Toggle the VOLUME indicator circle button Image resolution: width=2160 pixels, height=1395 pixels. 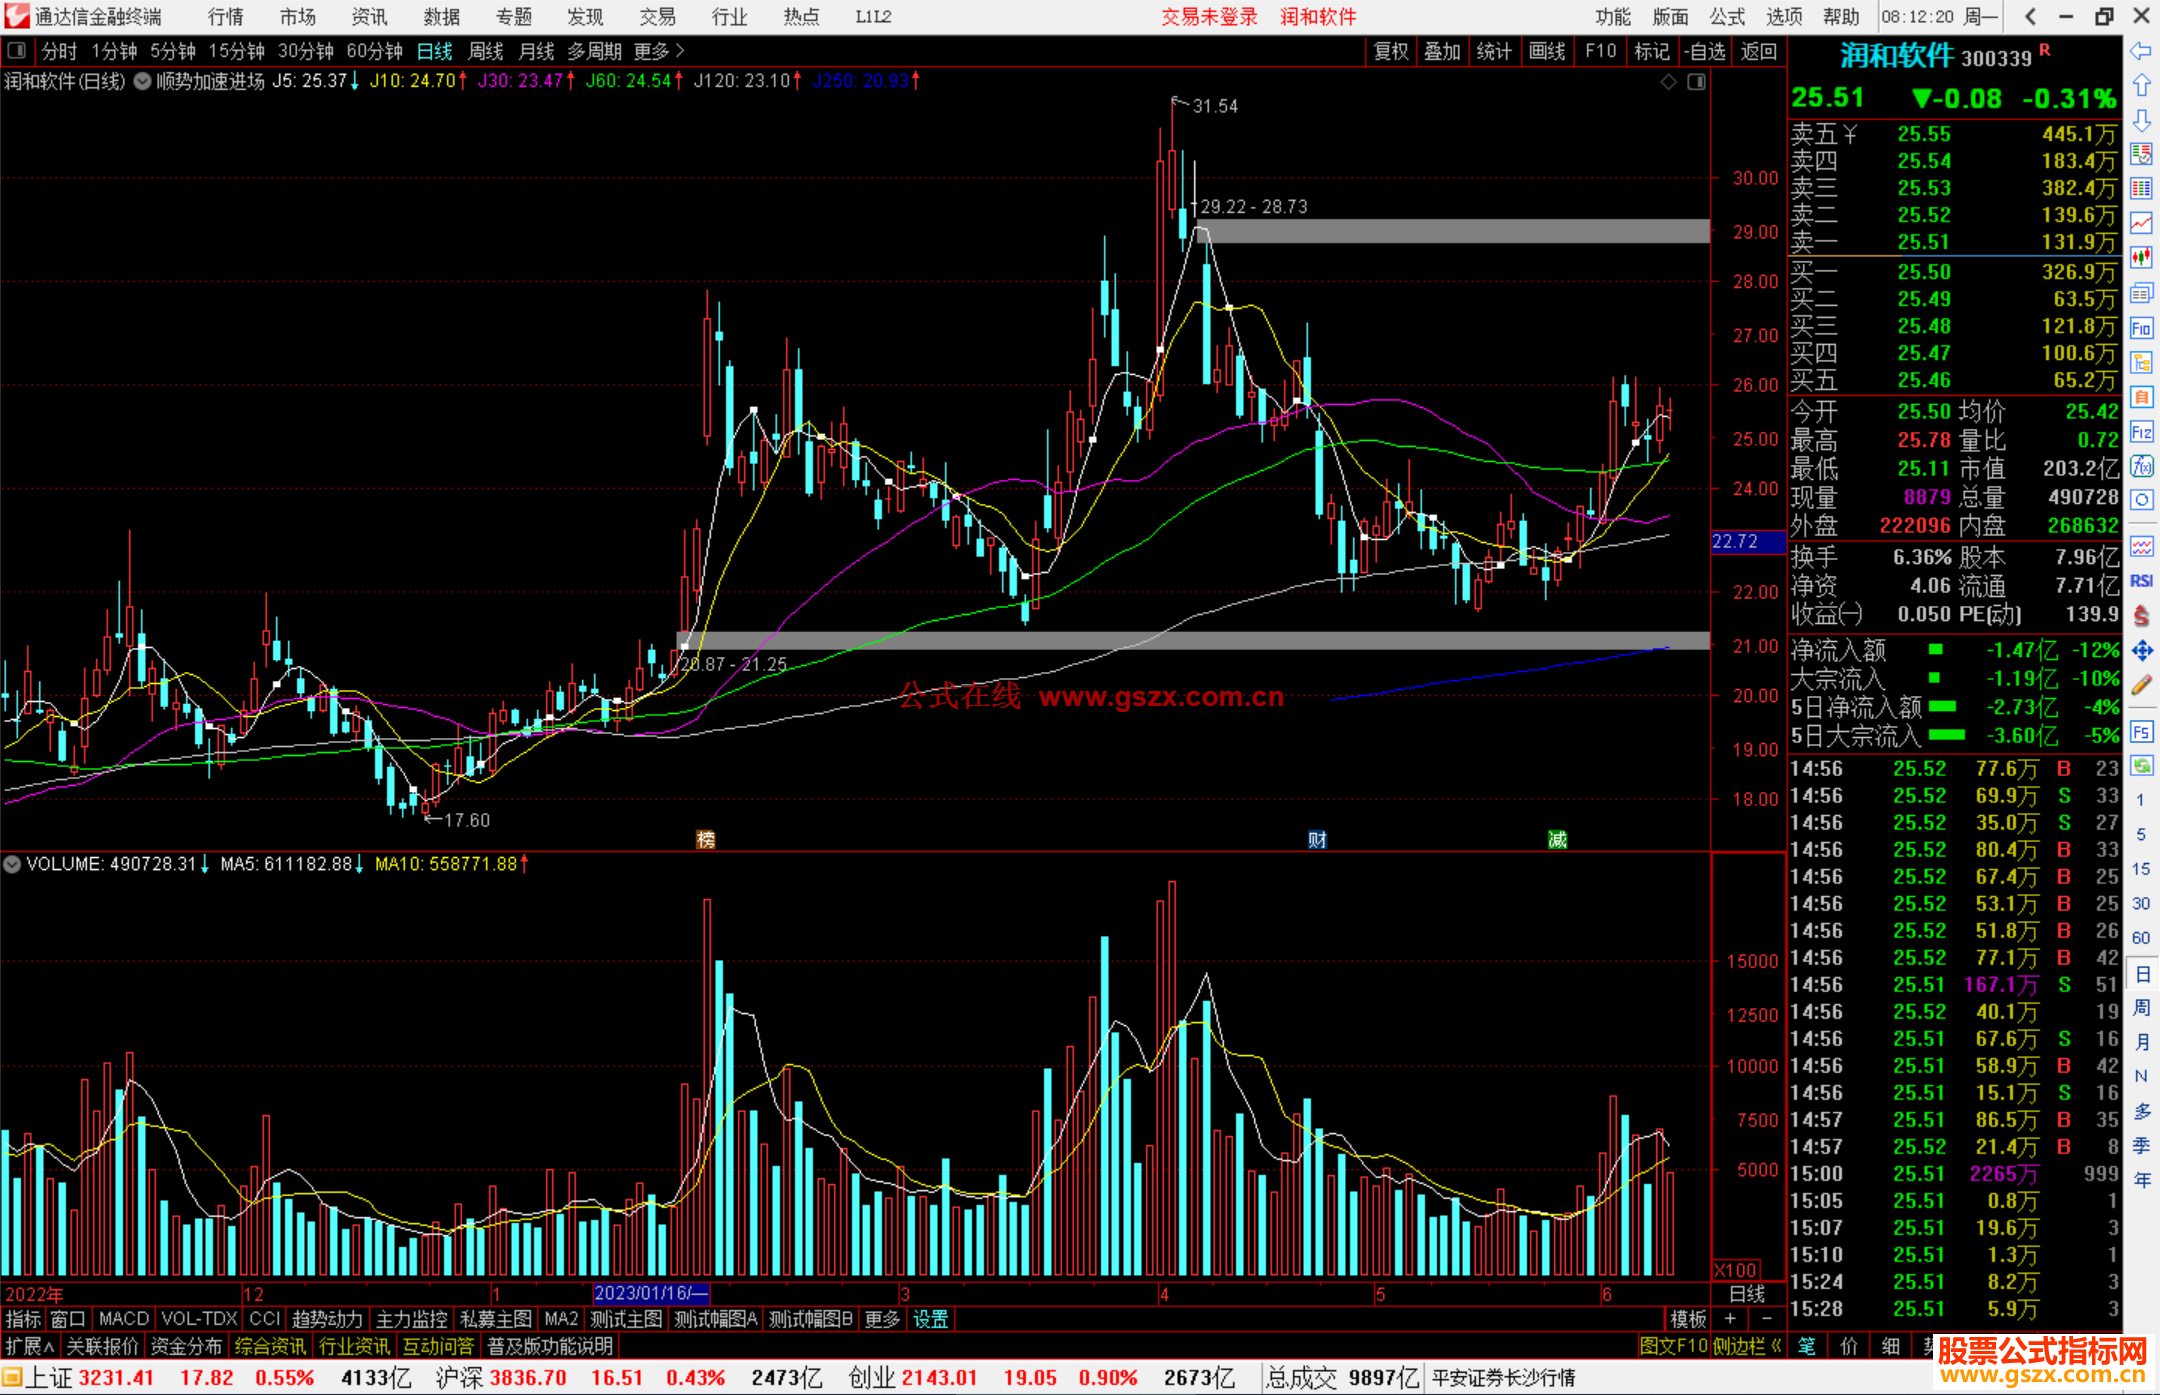(12, 864)
